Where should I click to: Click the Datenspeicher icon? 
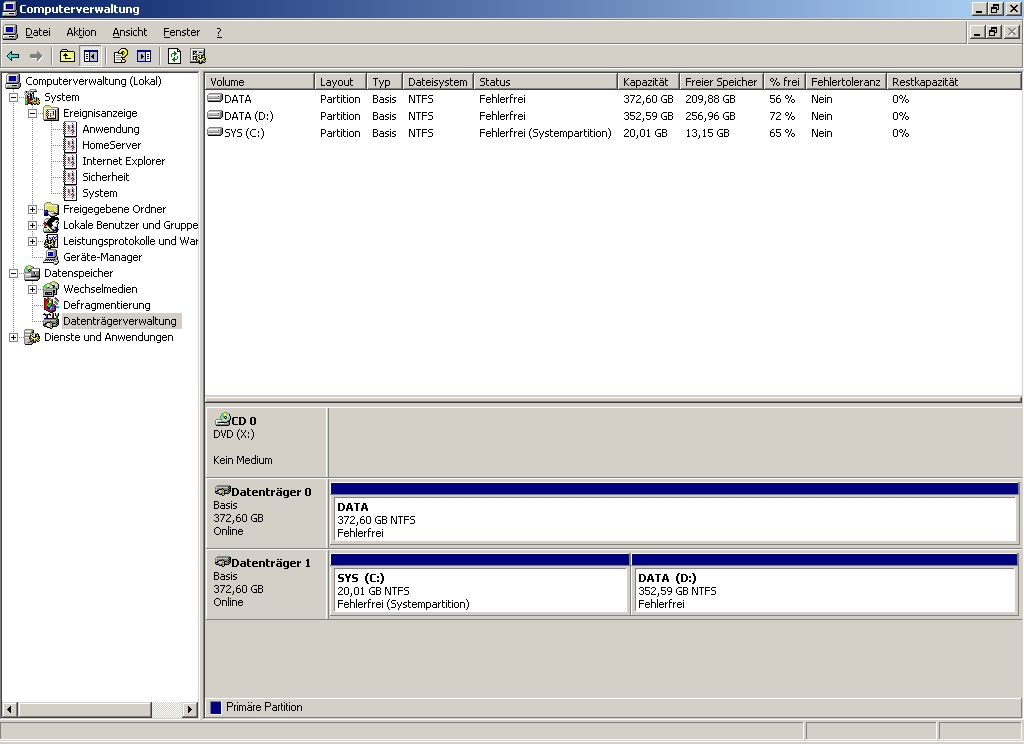click(32, 273)
